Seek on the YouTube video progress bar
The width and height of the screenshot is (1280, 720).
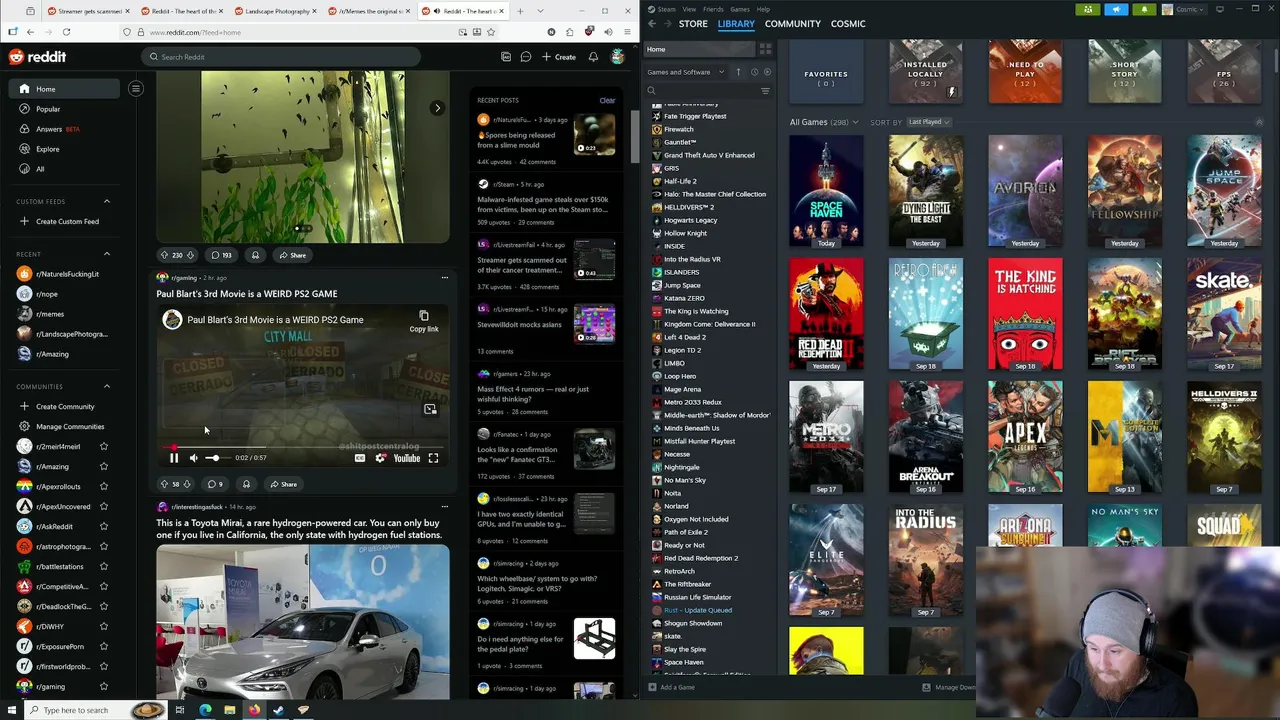[302, 447]
